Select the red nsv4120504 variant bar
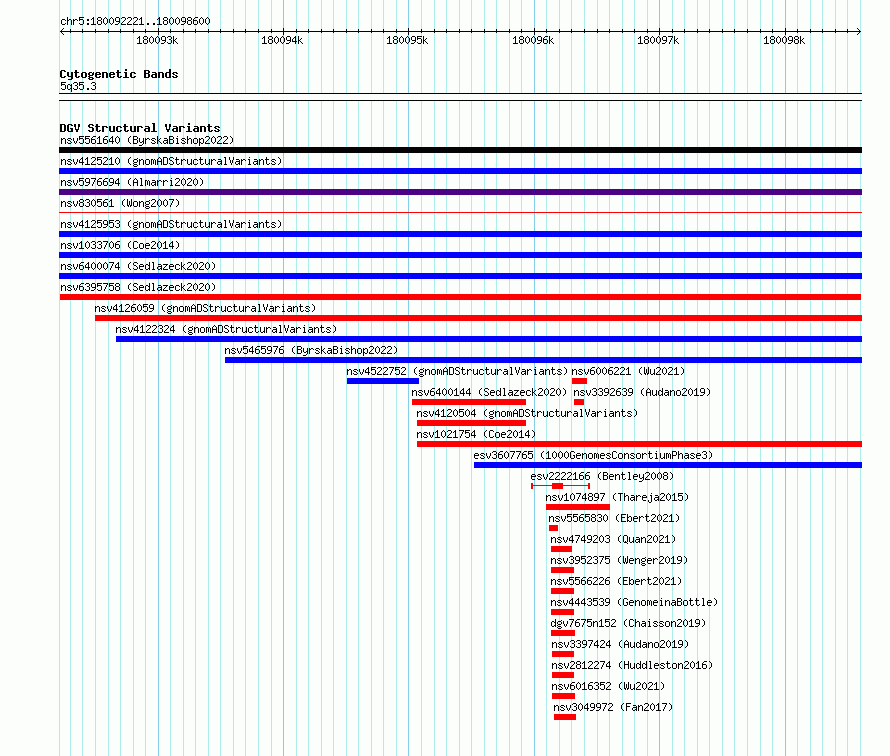 click(x=471, y=423)
